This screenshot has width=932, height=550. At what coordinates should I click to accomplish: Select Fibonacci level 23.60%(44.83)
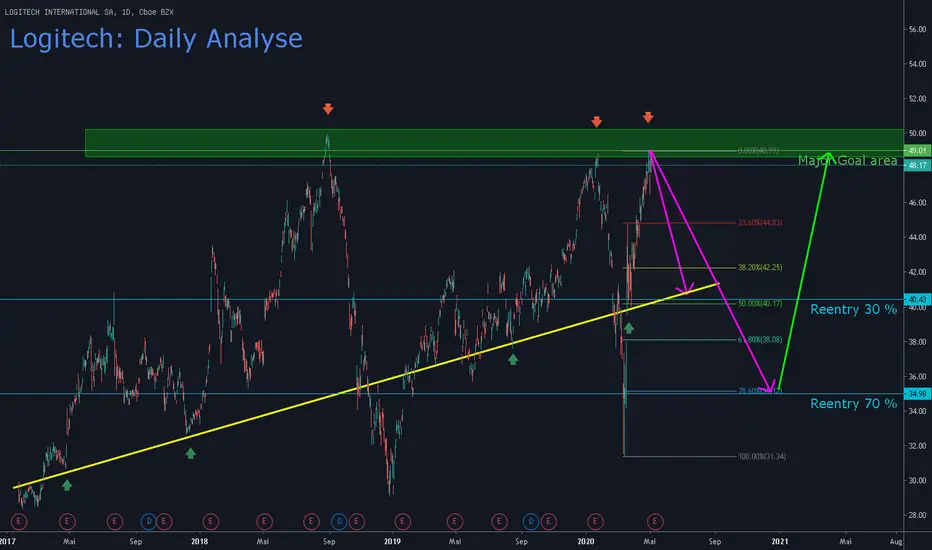point(760,223)
